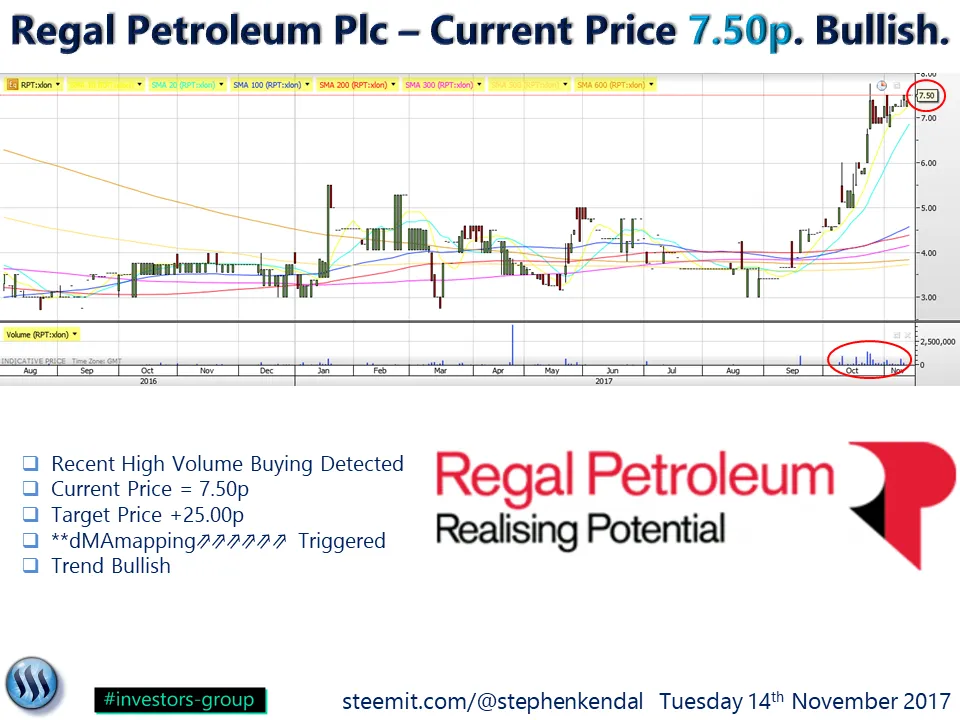Select the SMA 20 (RPT:xlon) indicator label
This screenshot has width=960, height=720.
pyautogui.click(x=183, y=85)
